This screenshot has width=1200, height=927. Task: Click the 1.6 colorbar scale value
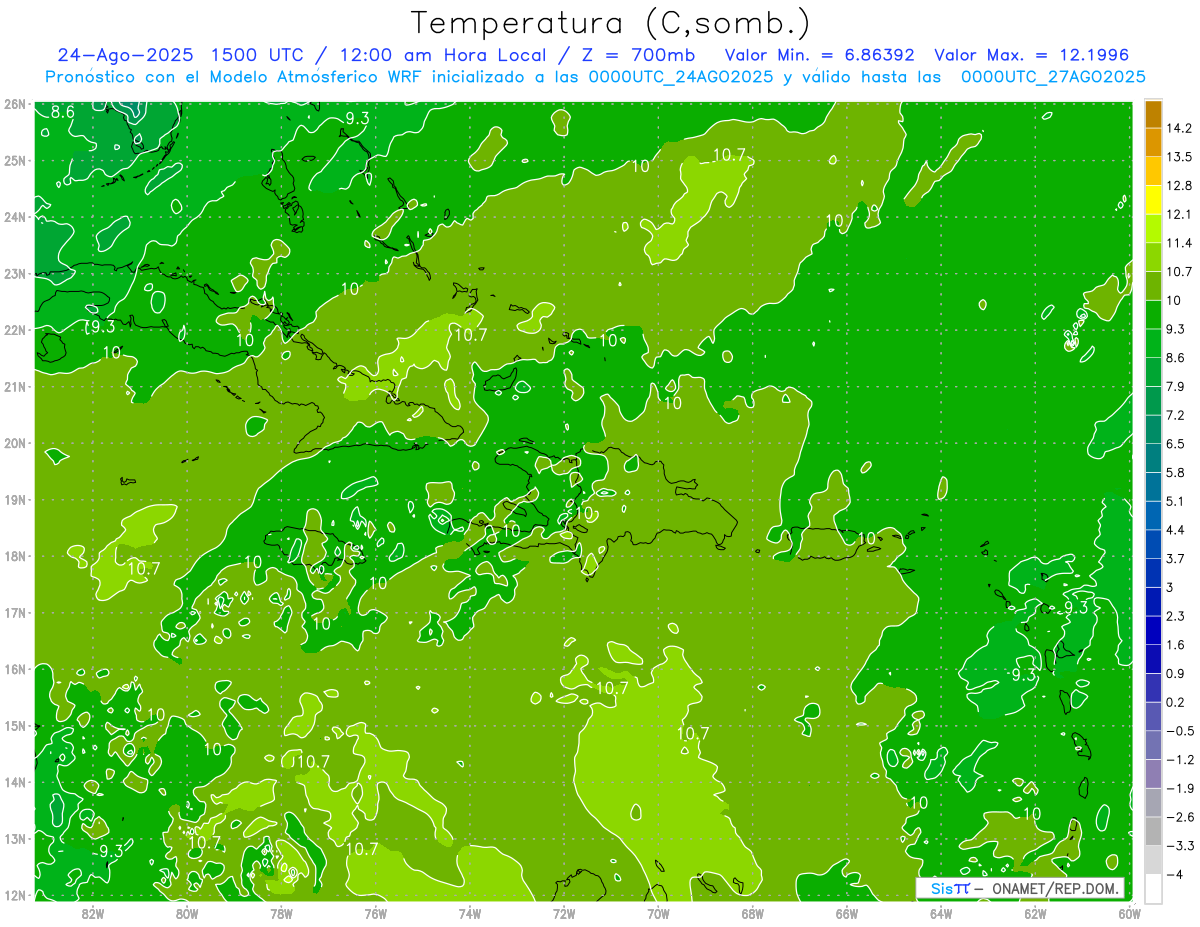tap(1176, 644)
